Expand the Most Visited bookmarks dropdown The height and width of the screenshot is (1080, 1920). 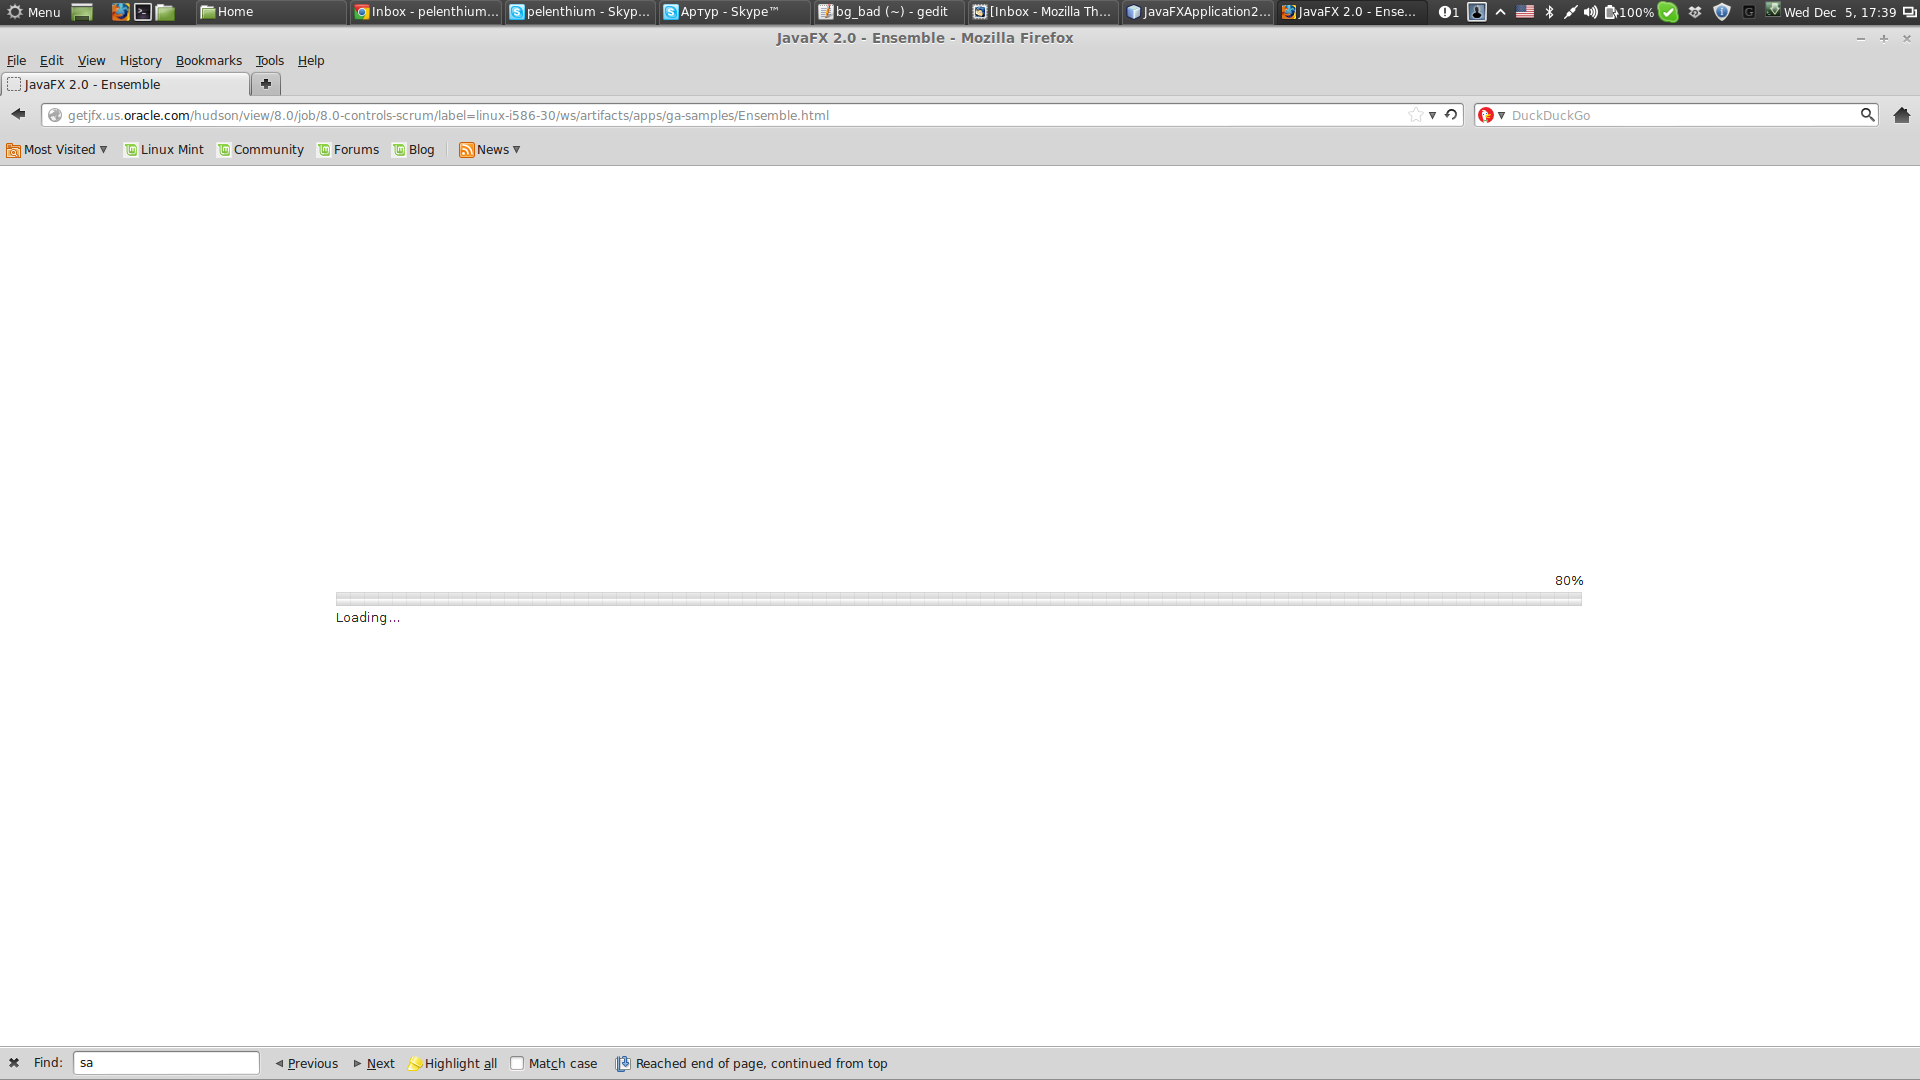click(x=57, y=150)
